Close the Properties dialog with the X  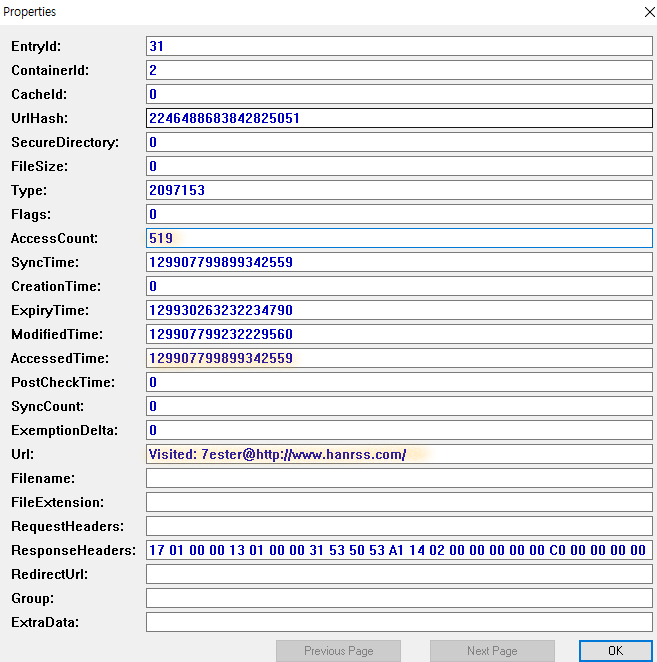coord(649,12)
